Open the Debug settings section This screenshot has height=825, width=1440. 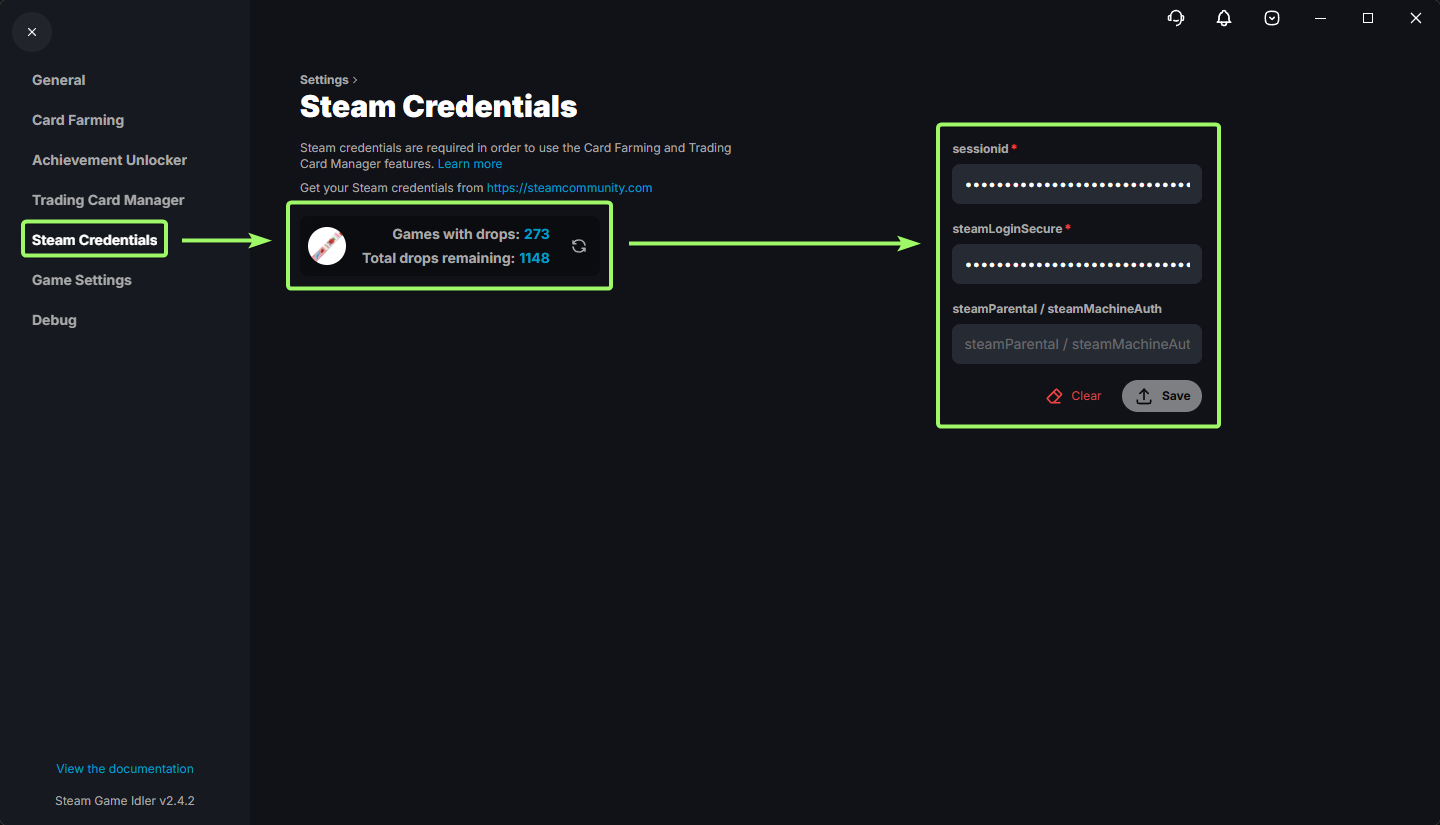[54, 320]
